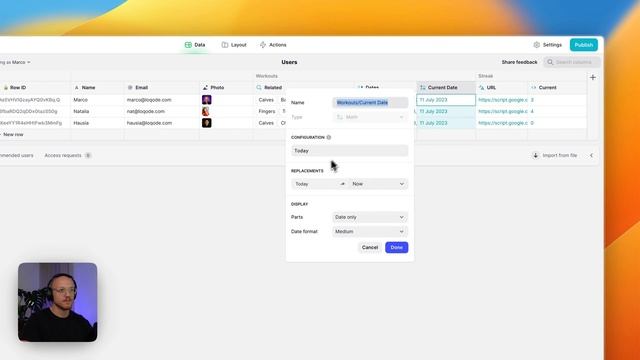The height and width of the screenshot is (360, 640).
Task: Add a new column with plus icon
Action: pyautogui.click(x=593, y=77)
